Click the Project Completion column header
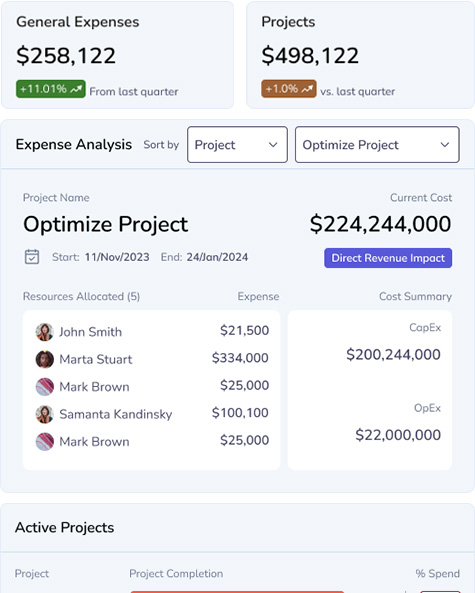Viewport: 475px width, 593px height. click(x=176, y=573)
